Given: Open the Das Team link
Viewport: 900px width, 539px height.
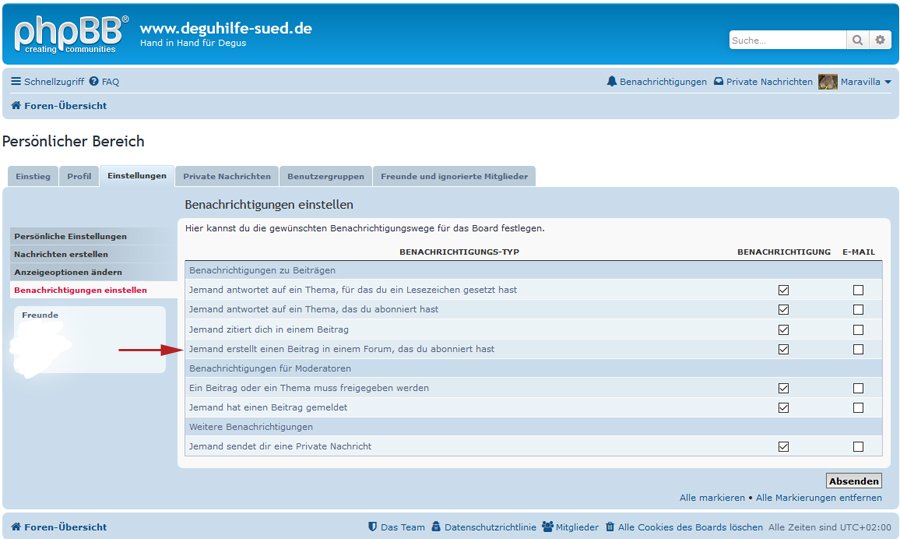Looking at the screenshot, I should 403,527.
